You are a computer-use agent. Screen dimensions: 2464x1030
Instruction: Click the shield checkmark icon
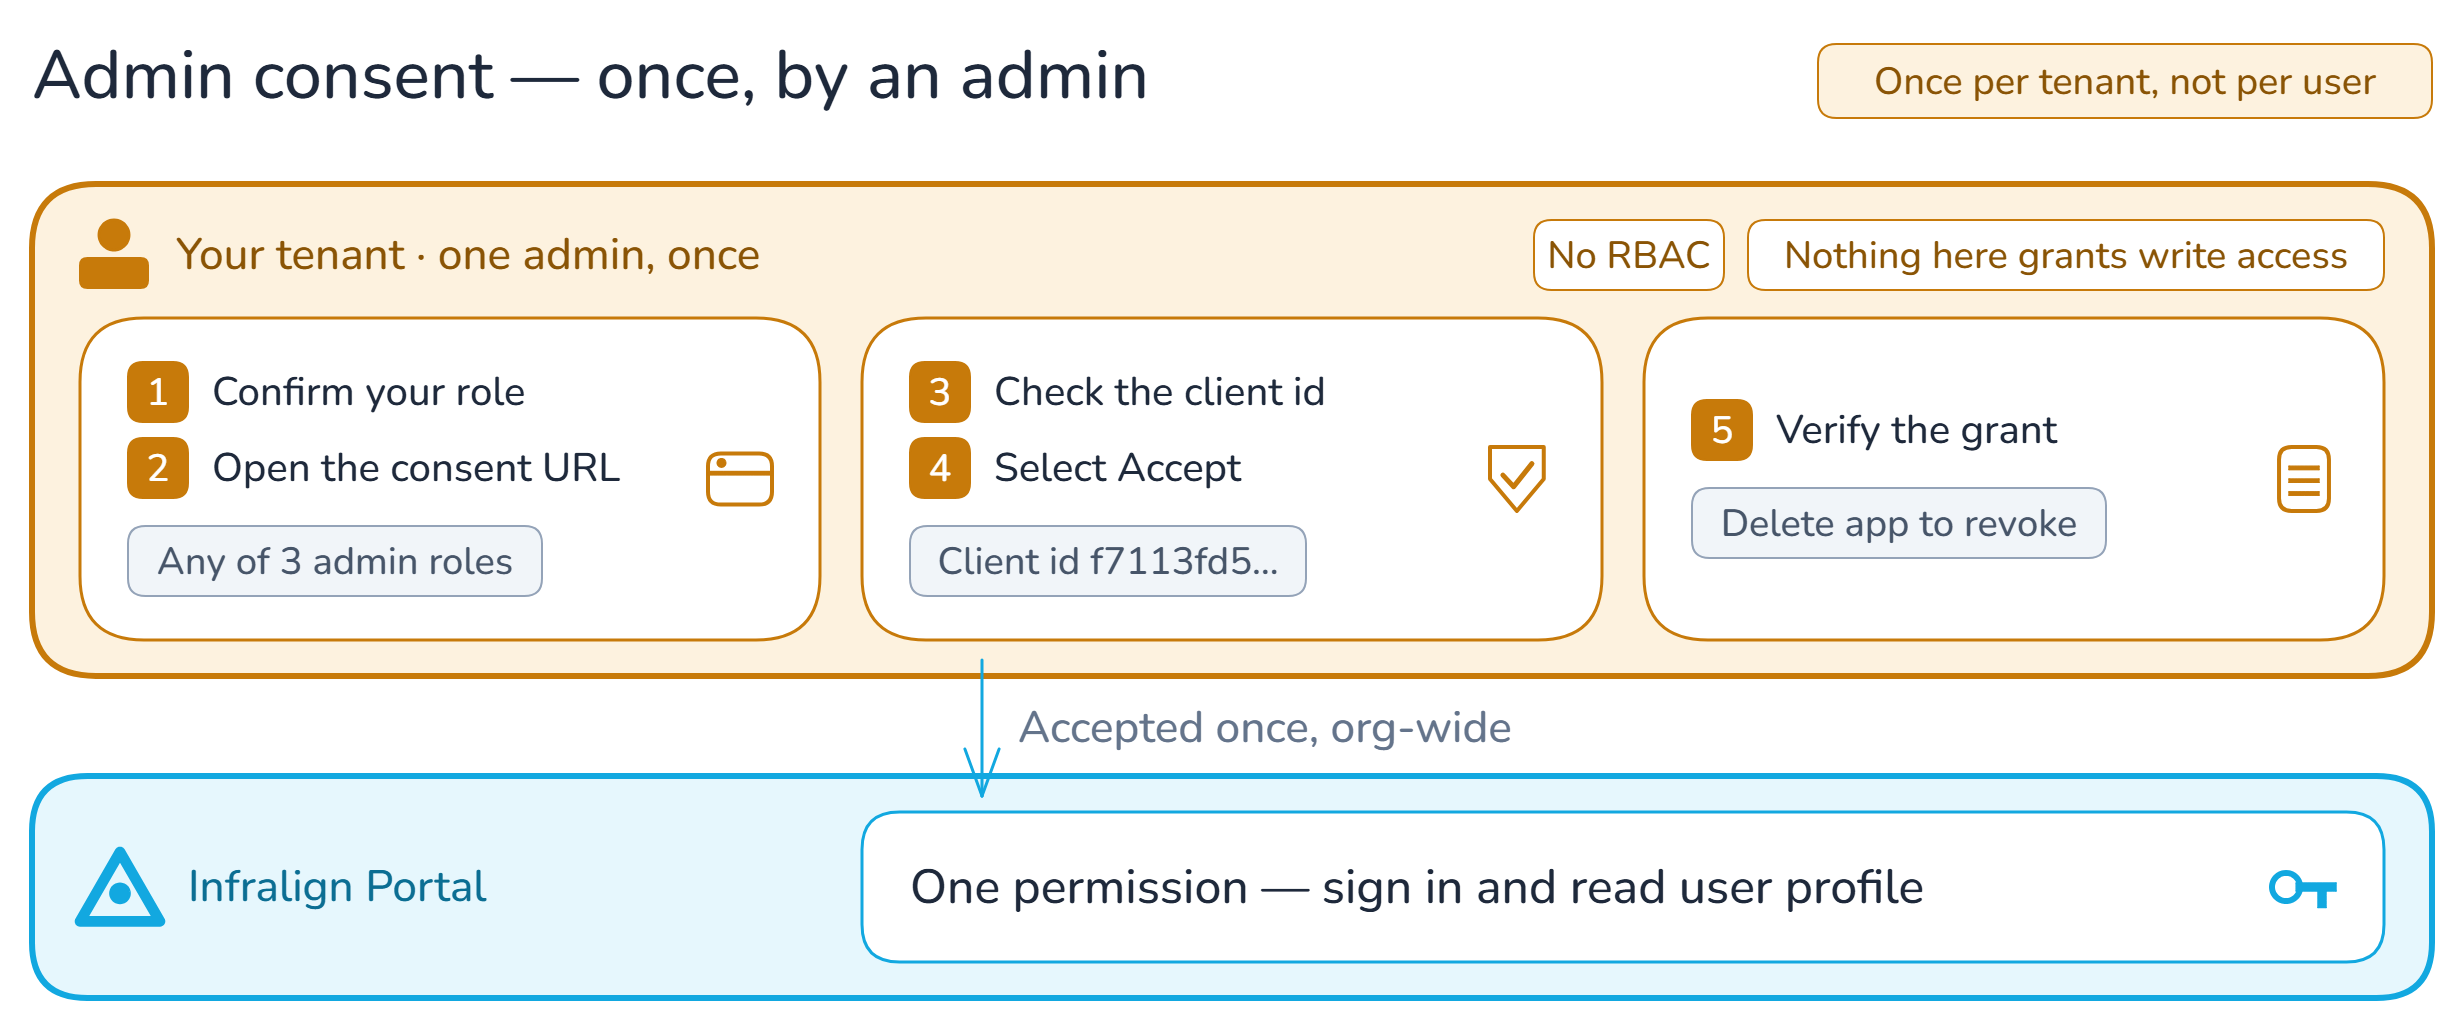pos(1516,478)
